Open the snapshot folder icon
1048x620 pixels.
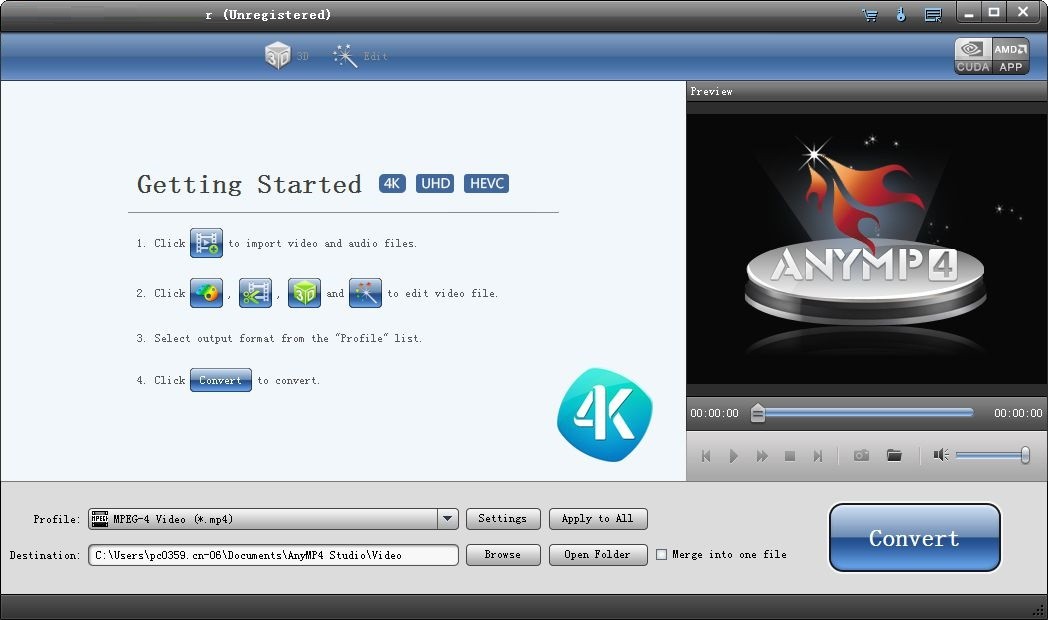click(894, 455)
